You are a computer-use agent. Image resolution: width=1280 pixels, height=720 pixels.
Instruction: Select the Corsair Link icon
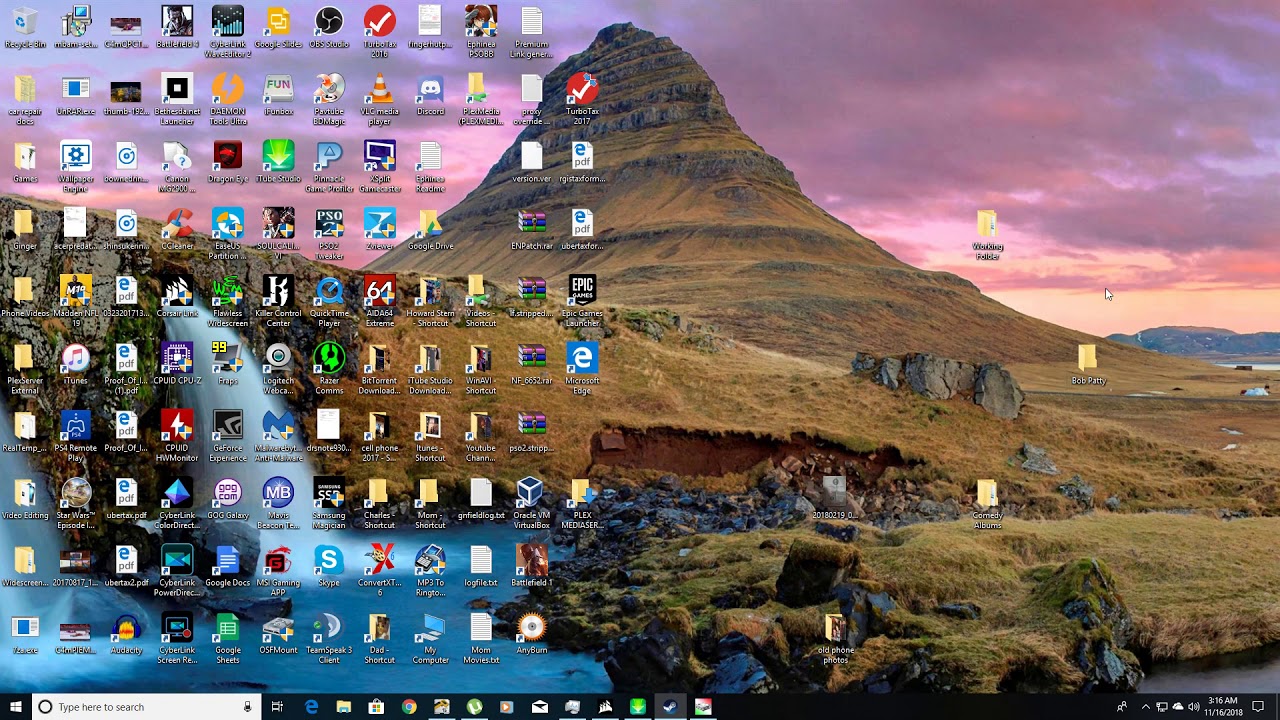[x=177, y=297]
